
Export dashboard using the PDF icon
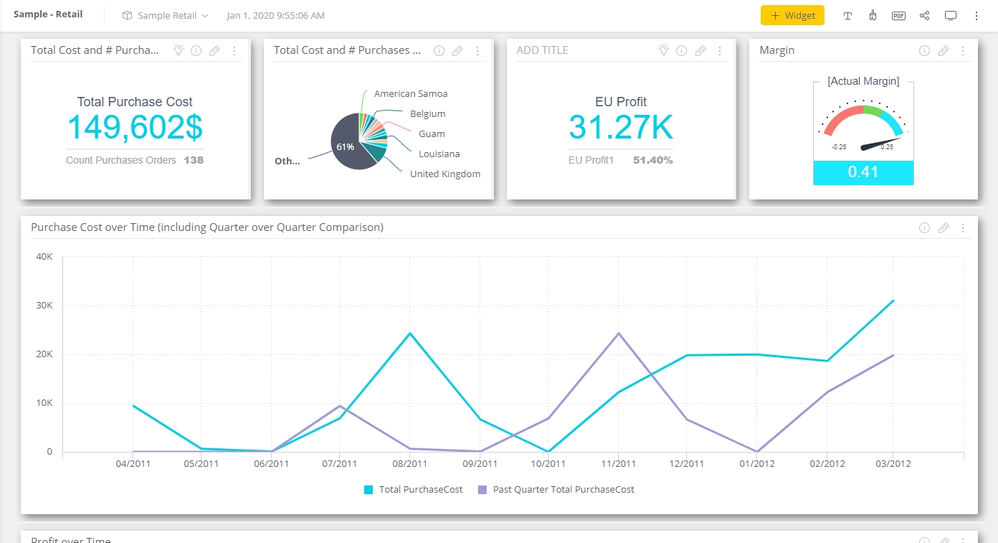(898, 16)
